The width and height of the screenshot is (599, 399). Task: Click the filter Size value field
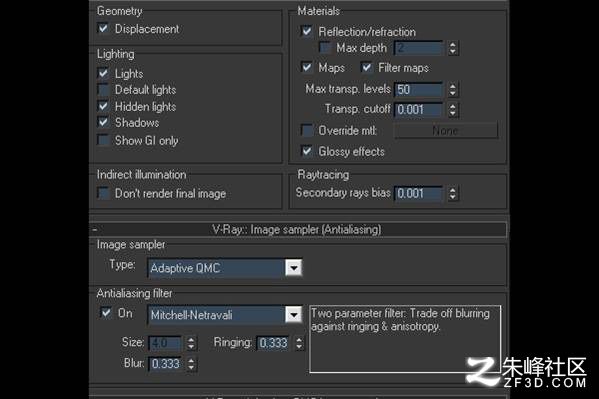pyautogui.click(x=165, y=343)
